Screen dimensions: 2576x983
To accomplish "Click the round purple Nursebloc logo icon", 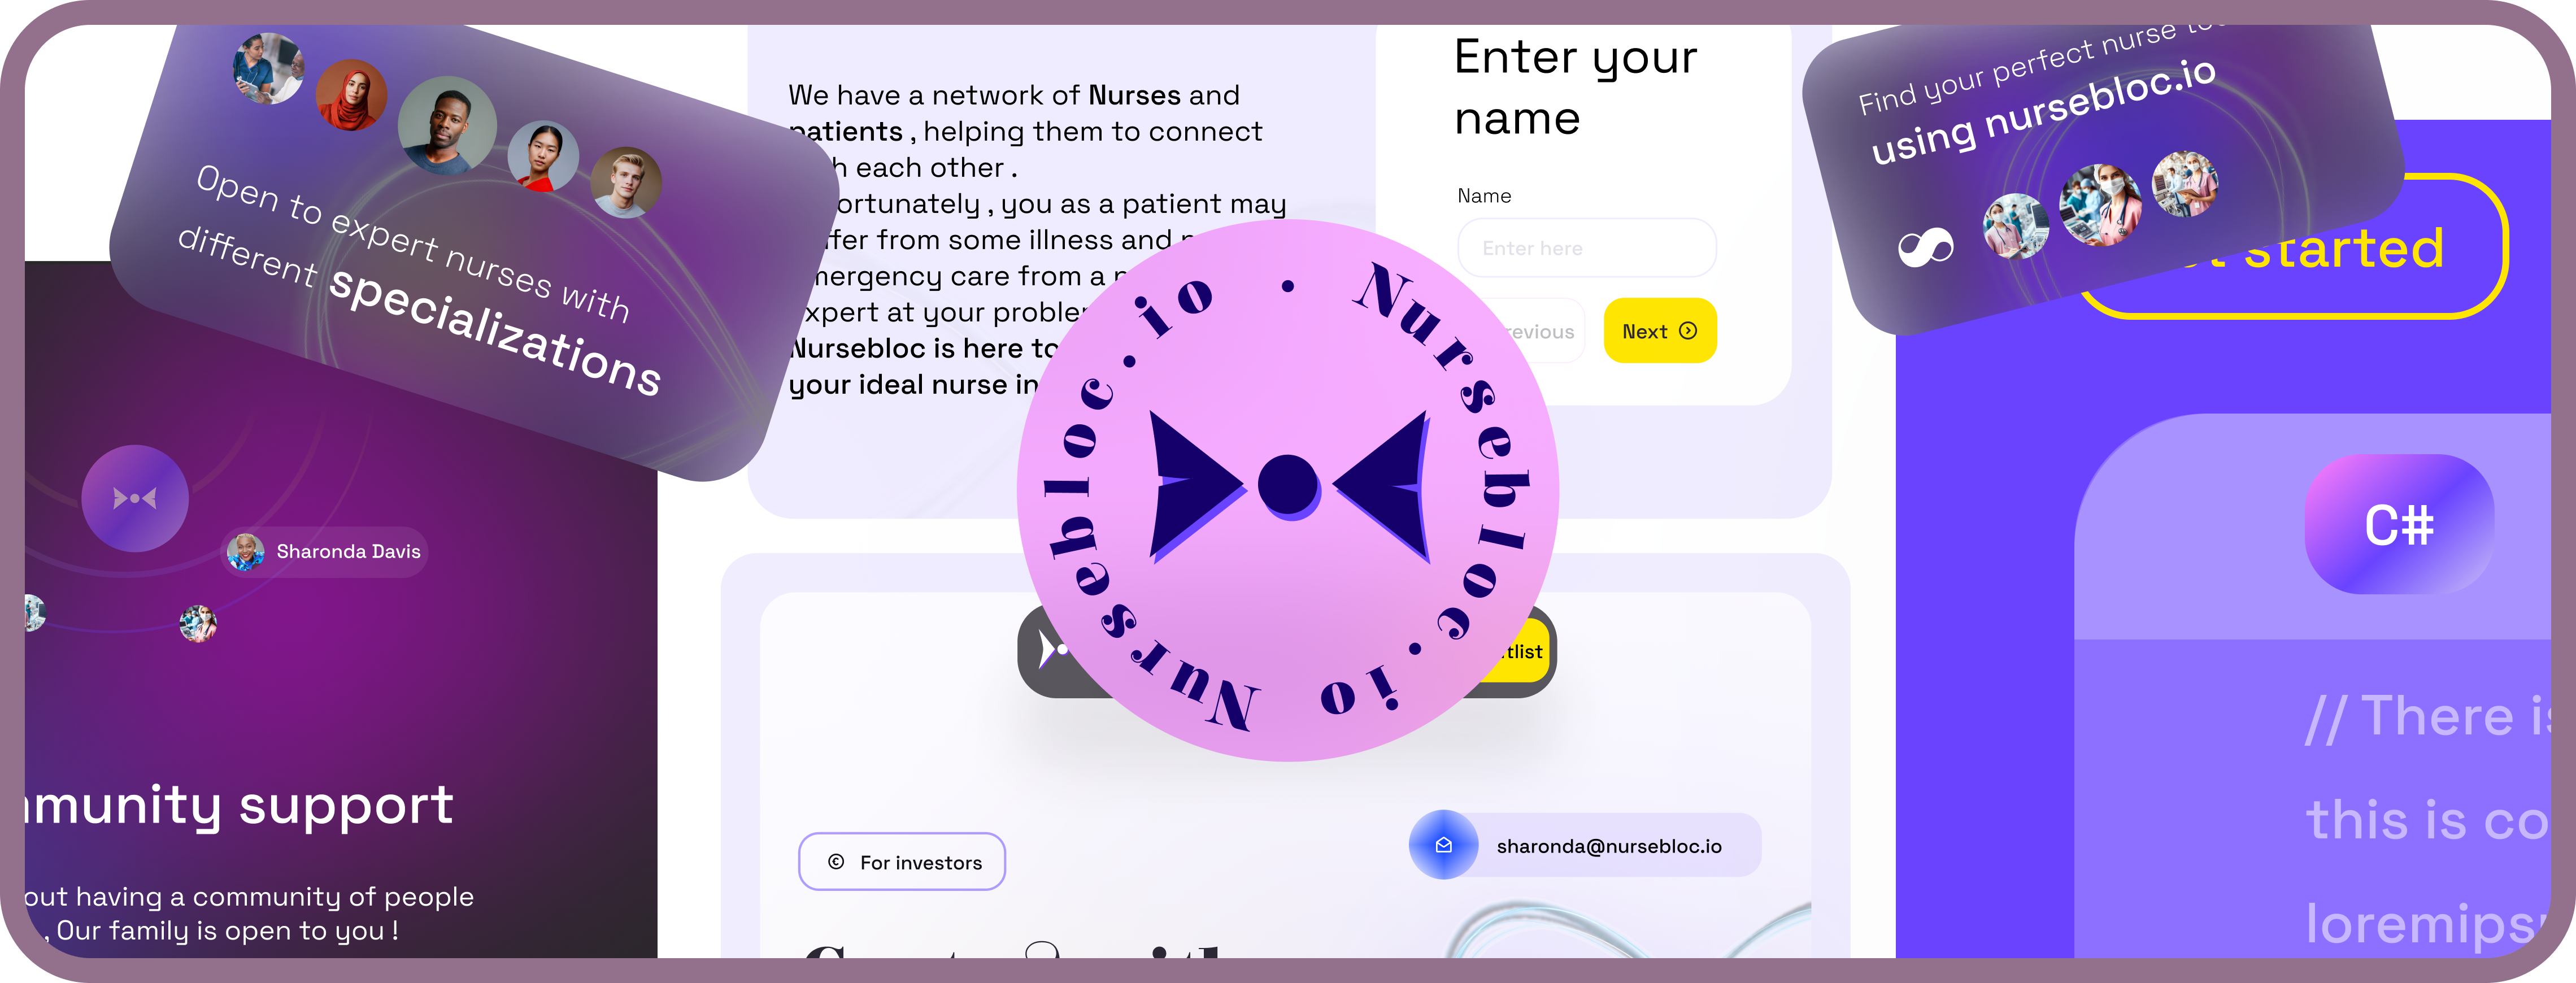I will 135,498.
